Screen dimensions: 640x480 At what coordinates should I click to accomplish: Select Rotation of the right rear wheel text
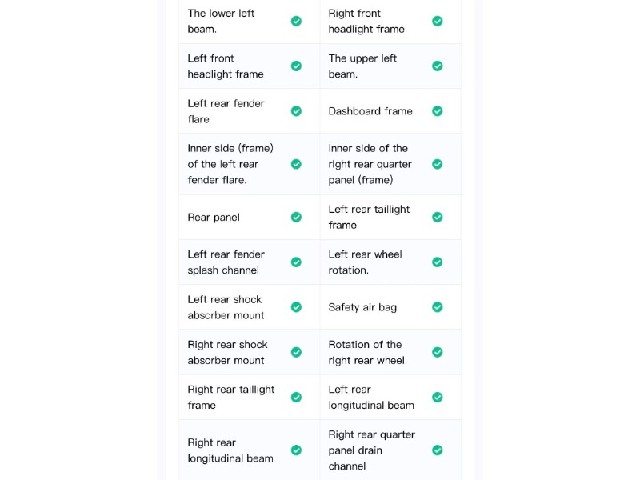pos(367,352)
